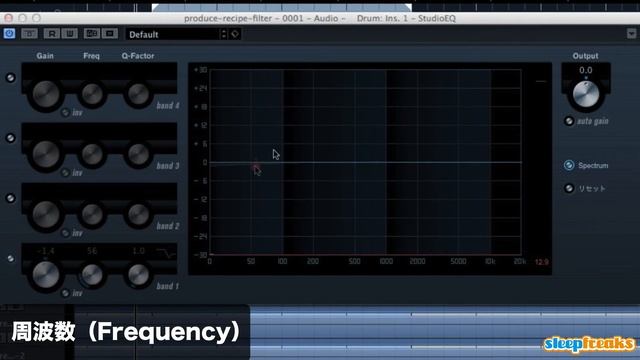The image size is (640, 360).
Task: Click the band 1 frequency value 56
Action: pyautogui.click(x=92, y=251)
